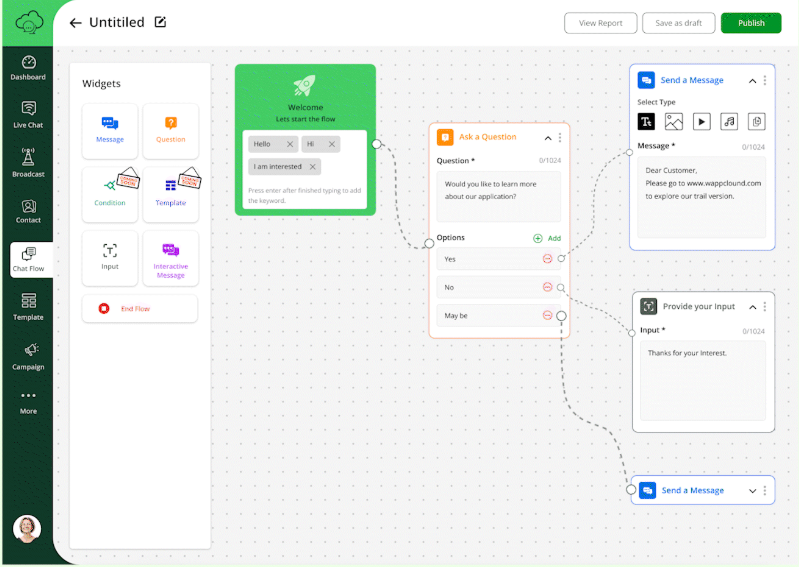
Task: Click the keyword input area in Welcome
Action: [x=305, y=195]
